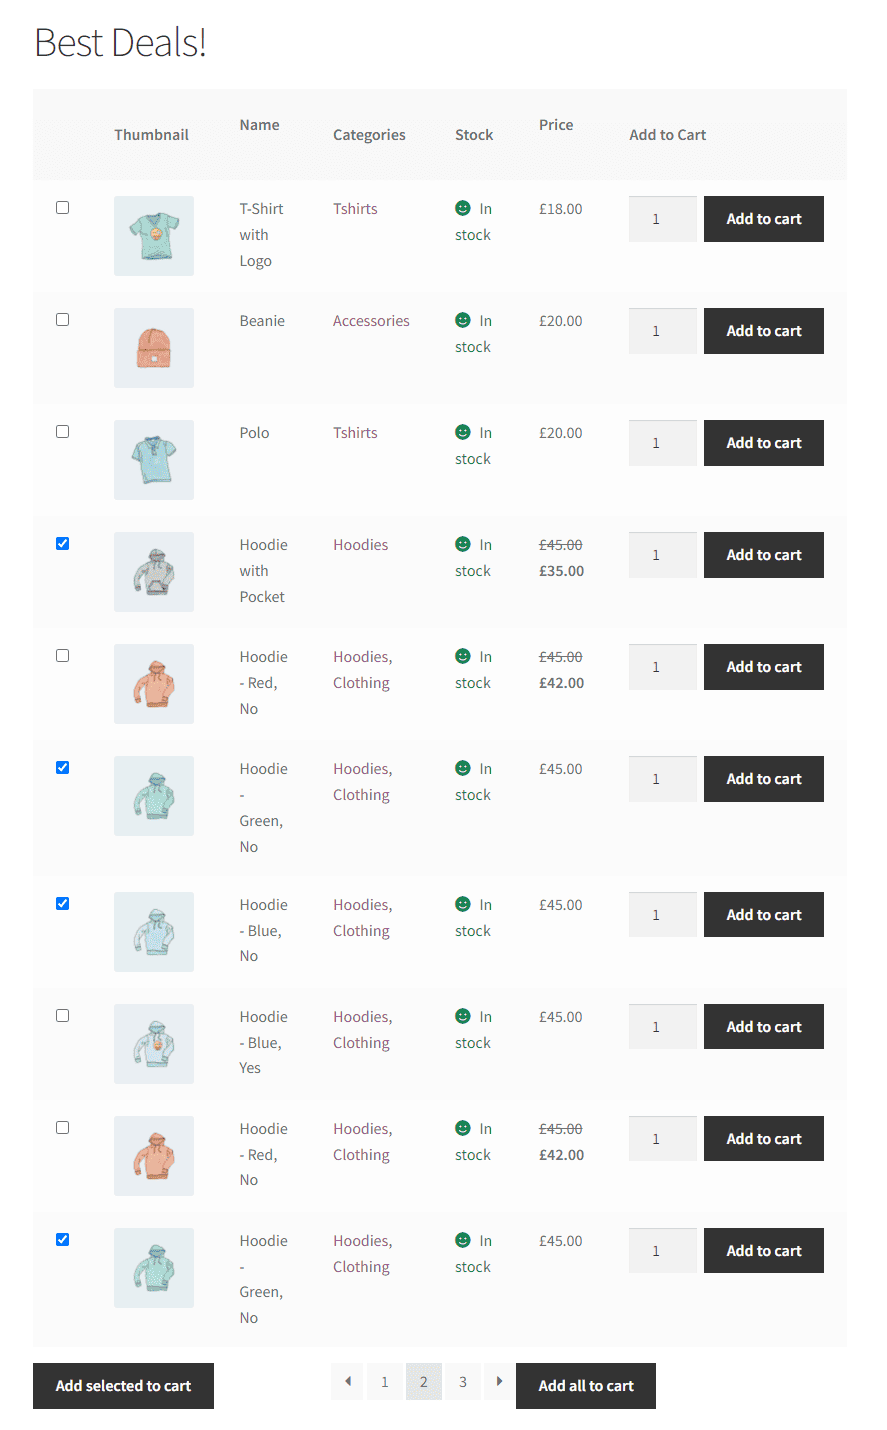This screenshot has width=887, height=1430.
Task: Open the Accessories category link
Action: coord(371,320)
